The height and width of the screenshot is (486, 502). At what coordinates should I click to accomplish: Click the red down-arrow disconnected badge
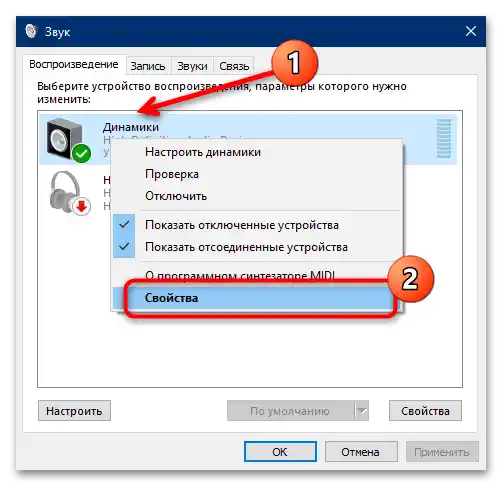[82, 206]
